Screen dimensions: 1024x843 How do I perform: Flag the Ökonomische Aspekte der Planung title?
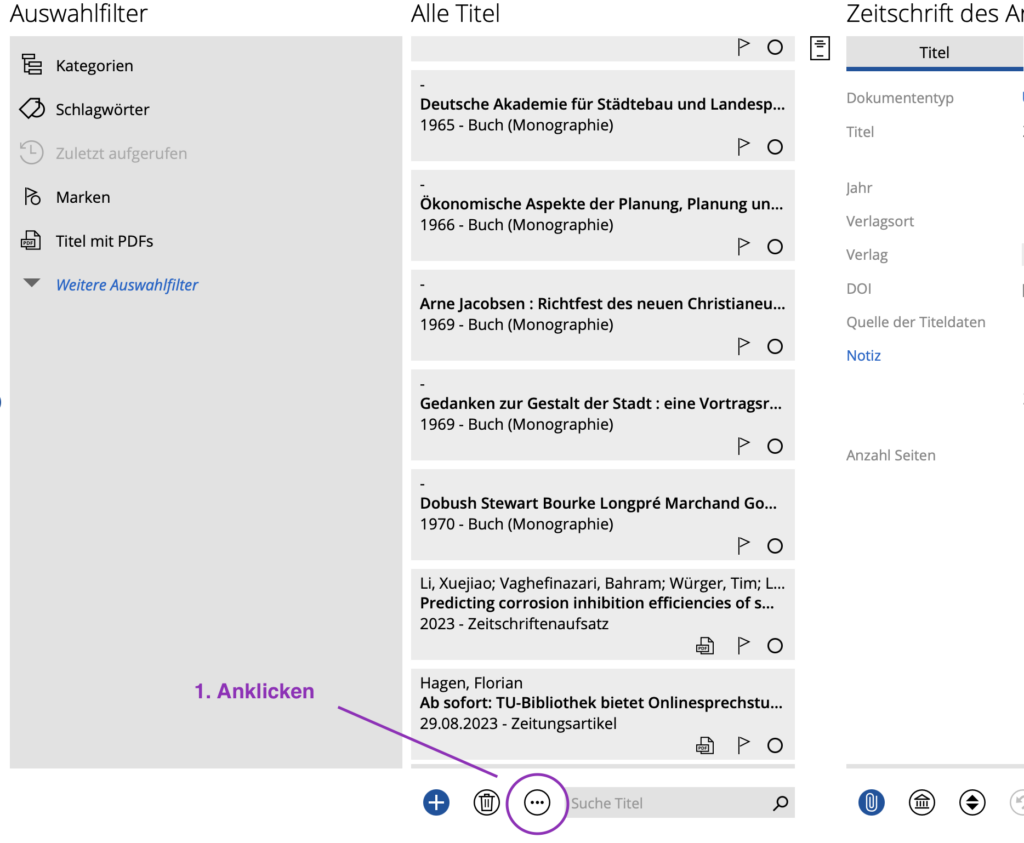[743, 246]
